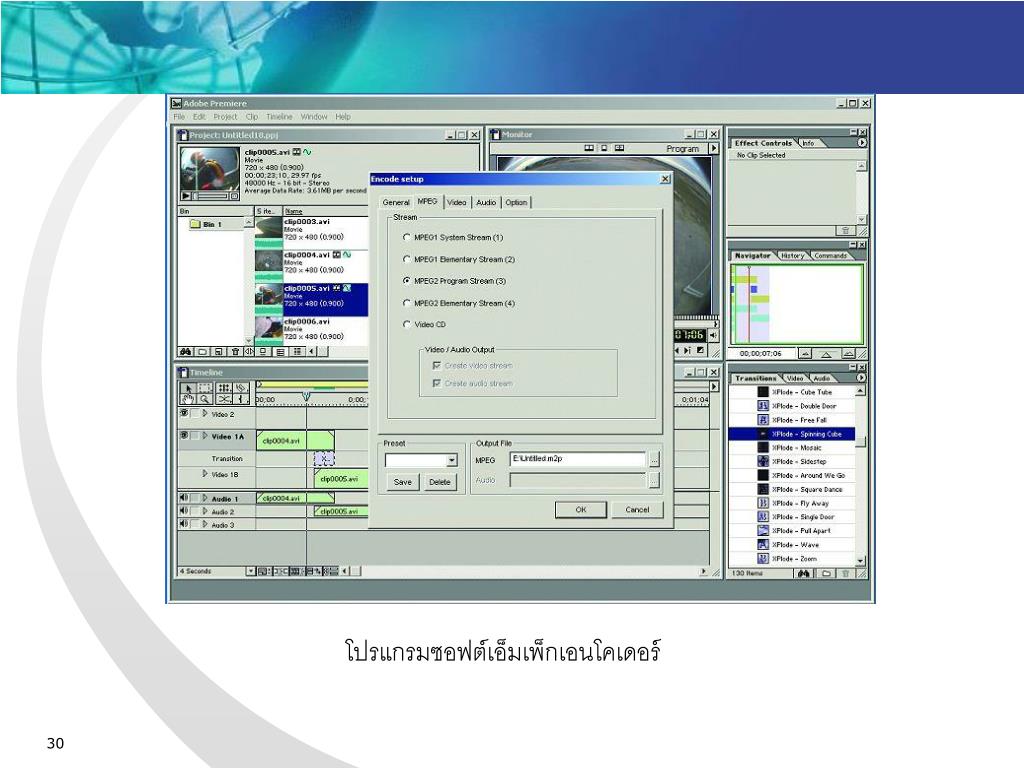Click the Delete preset button

pos(440,482)
